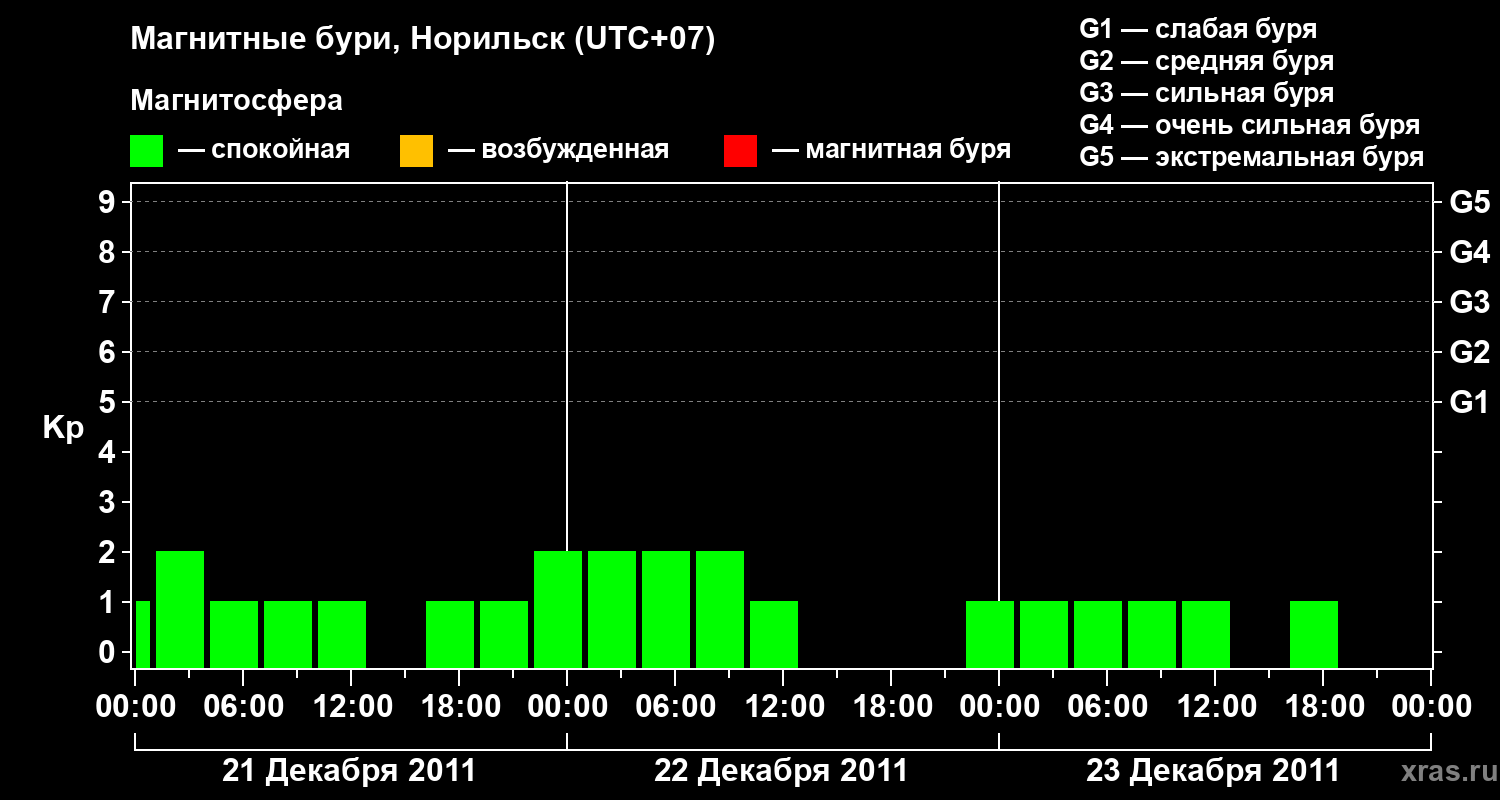The height and width of the screenshot is (800, 1500).
Task: Click the '— магнитная буря' legend label
Action: (891, 150)
